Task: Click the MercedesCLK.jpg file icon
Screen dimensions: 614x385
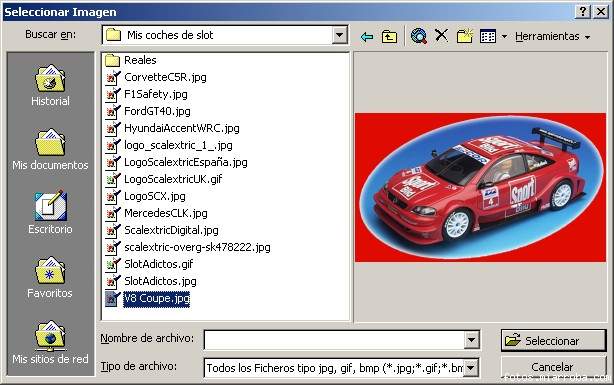Action: click(112, 213)
